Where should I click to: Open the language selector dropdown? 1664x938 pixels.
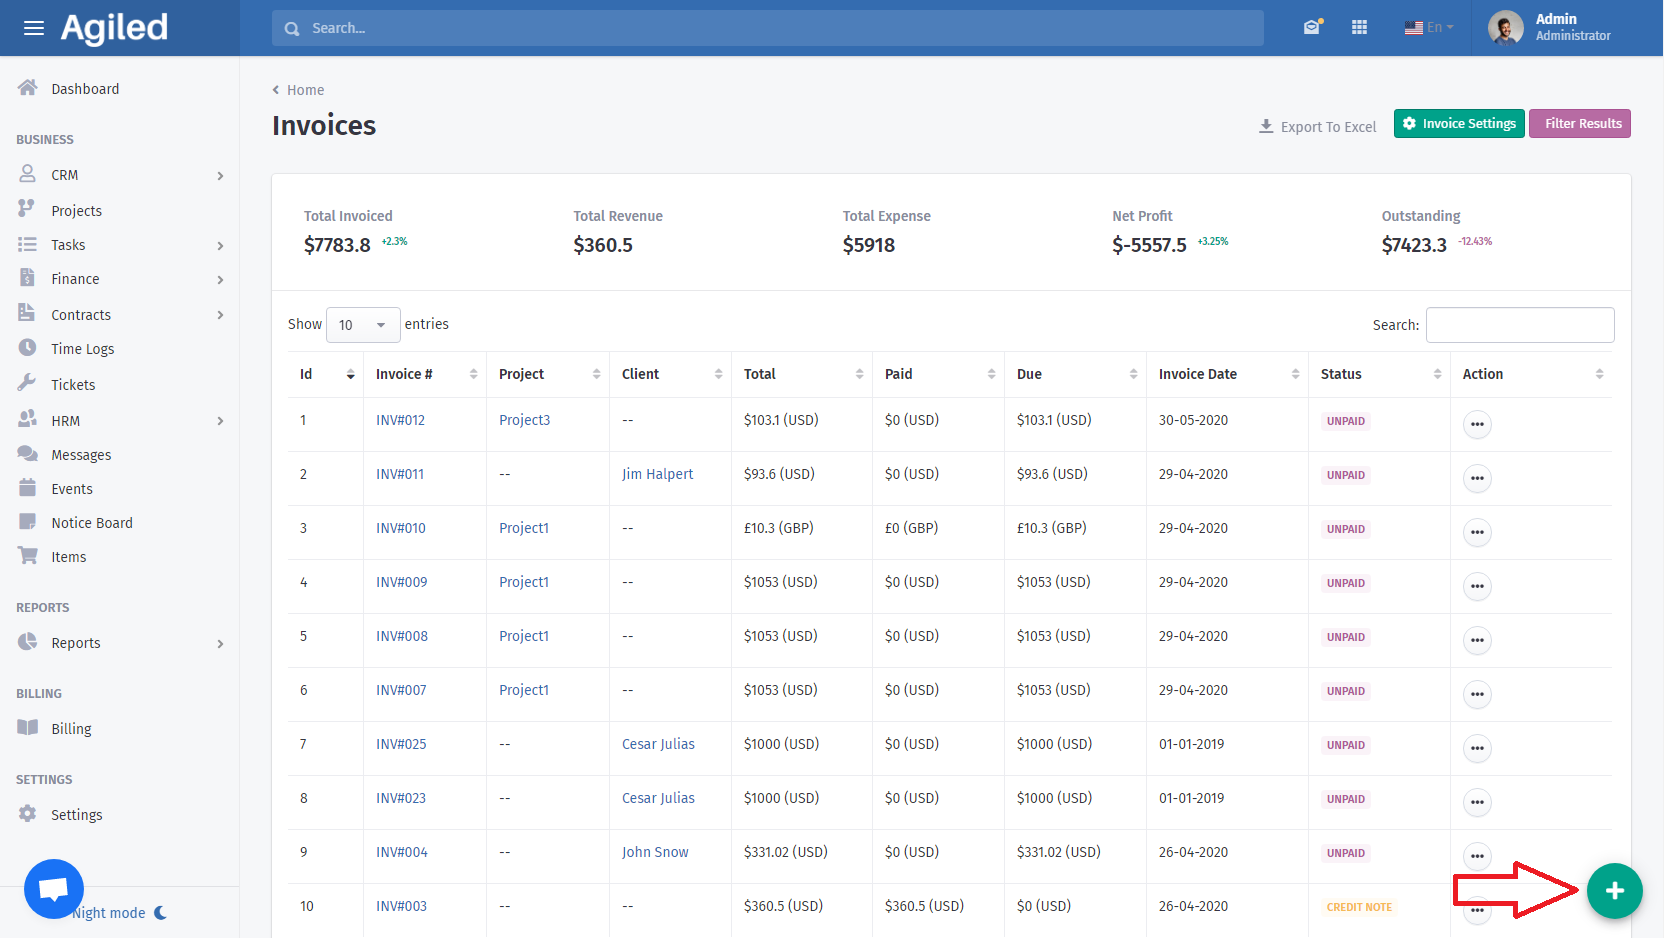[1429, 28]
